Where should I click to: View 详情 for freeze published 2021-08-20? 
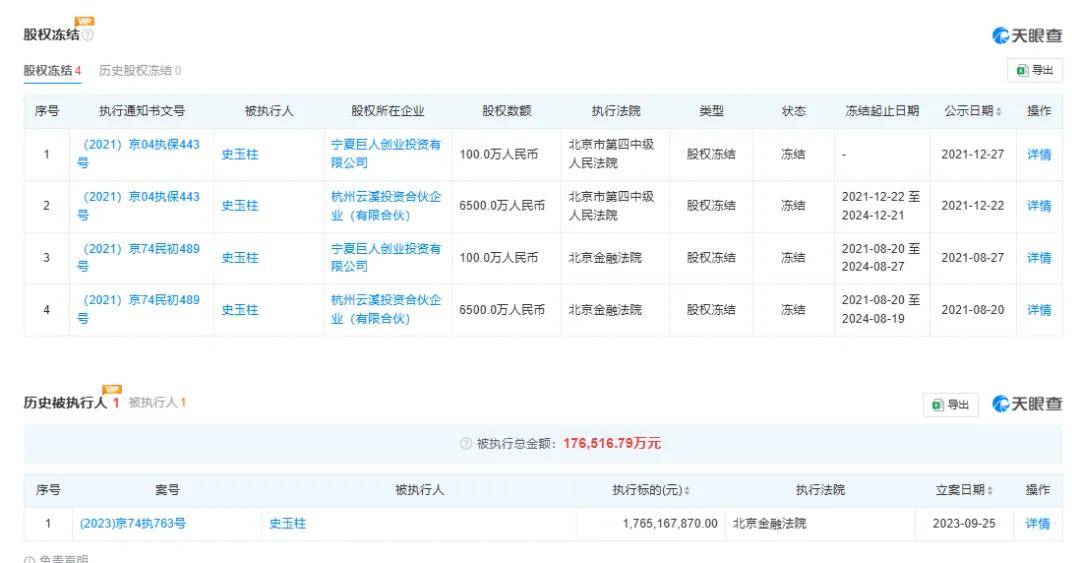[1039, 310]
